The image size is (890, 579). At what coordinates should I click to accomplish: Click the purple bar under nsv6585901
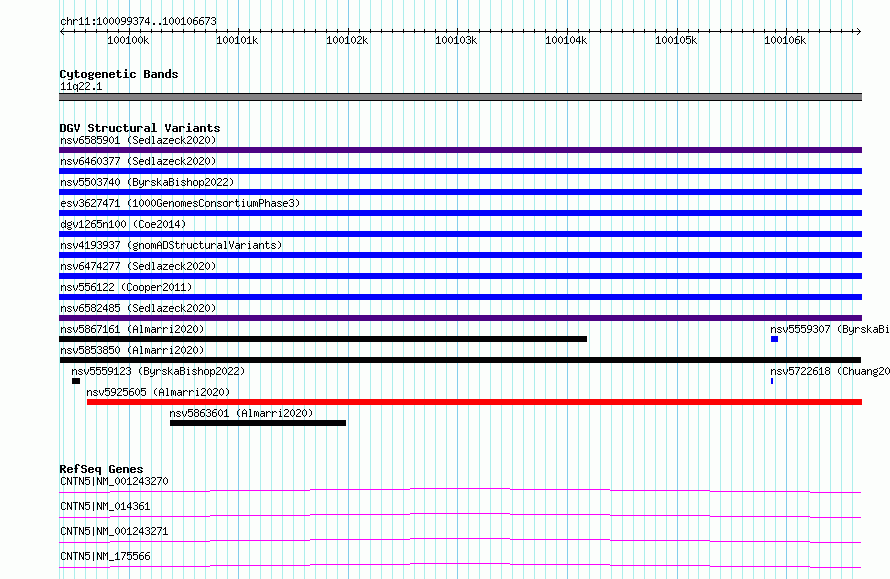coord(460,150)
